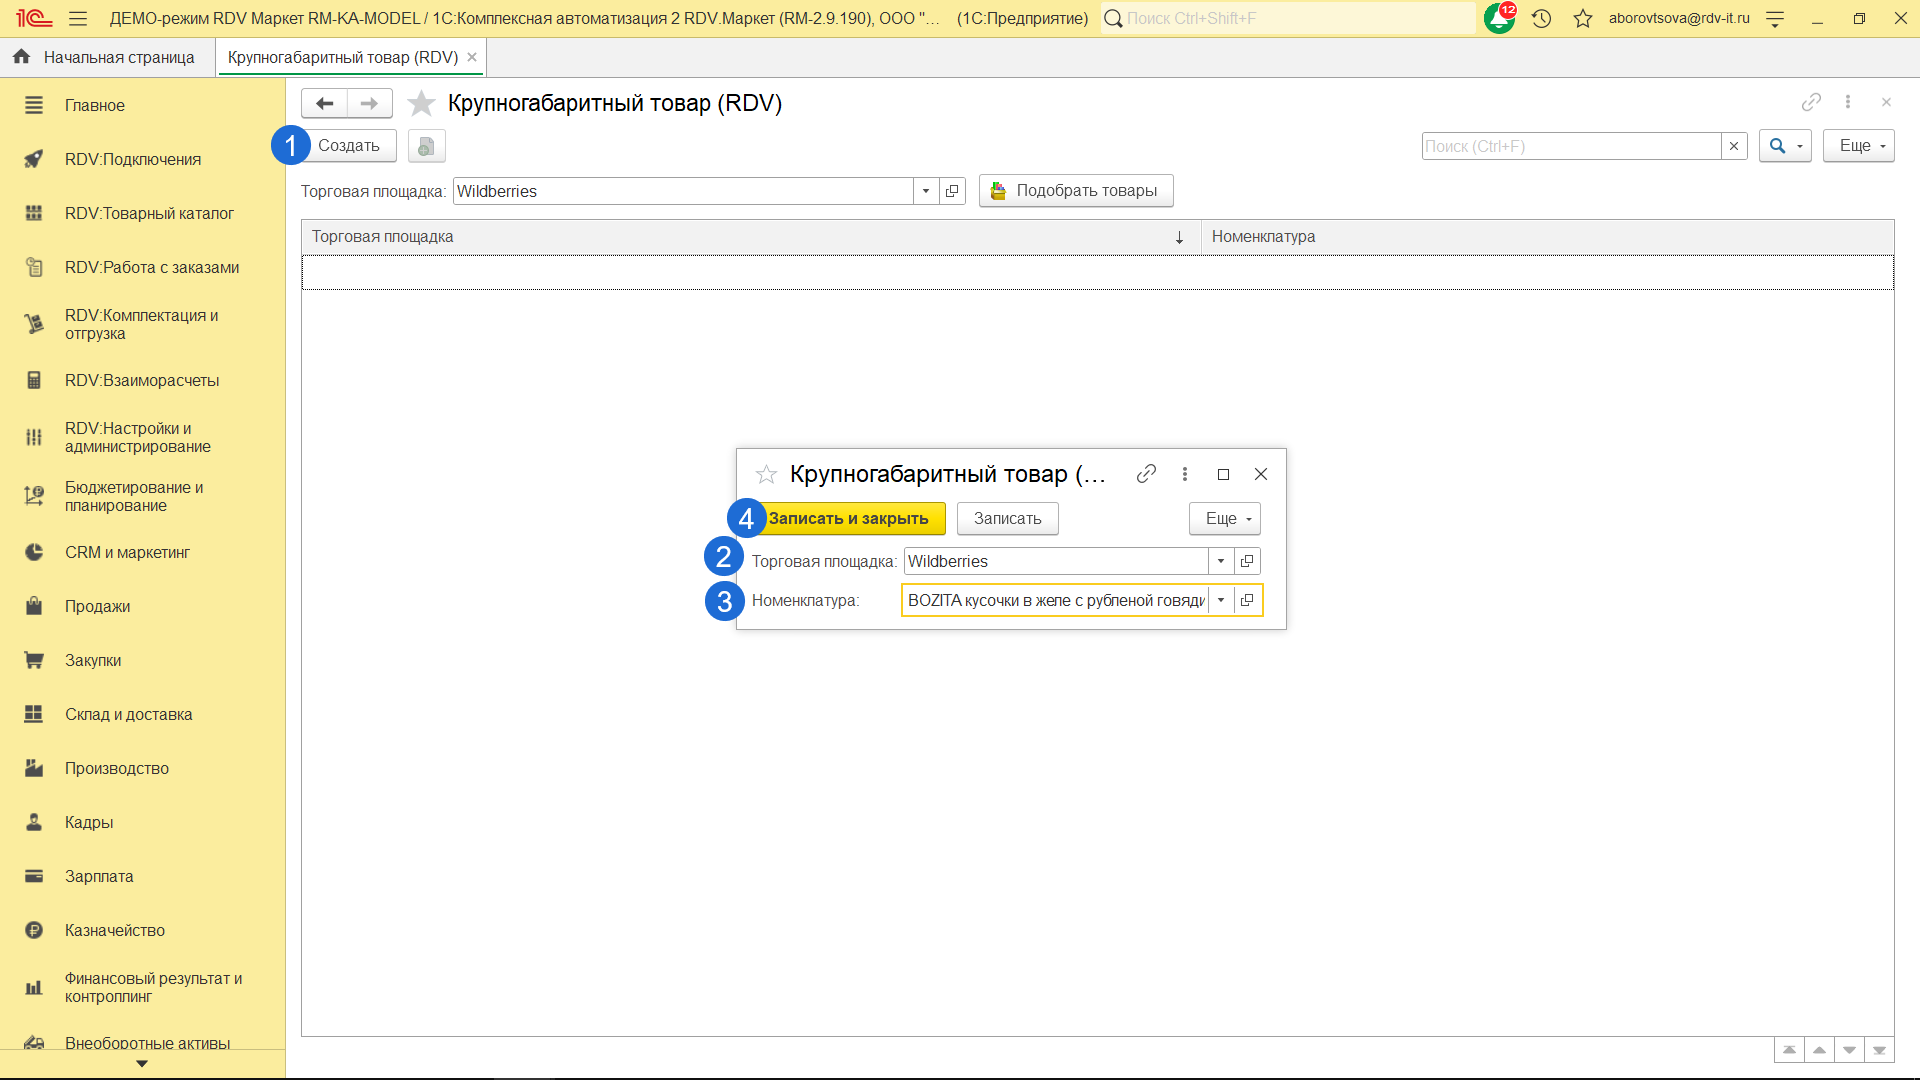Open RDV:Товарный каталог menu section
The image size is (1920, 1080).
(148, 213)
